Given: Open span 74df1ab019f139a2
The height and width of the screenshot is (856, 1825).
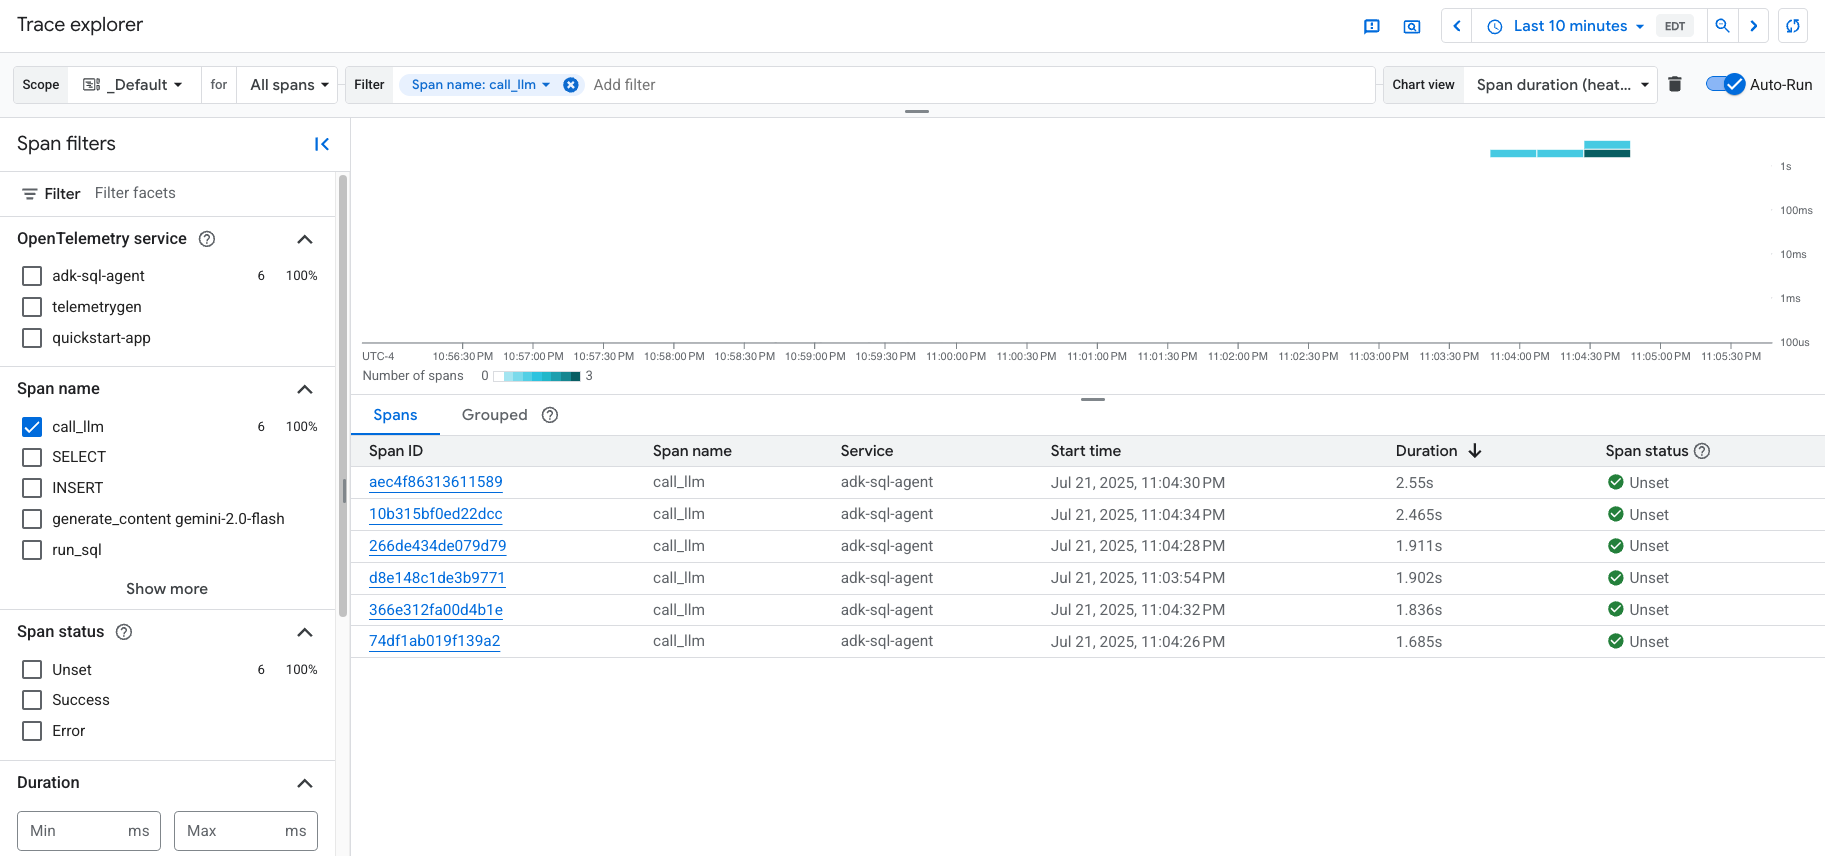Looking at the screenshot, I should click(x=435, y=641).
